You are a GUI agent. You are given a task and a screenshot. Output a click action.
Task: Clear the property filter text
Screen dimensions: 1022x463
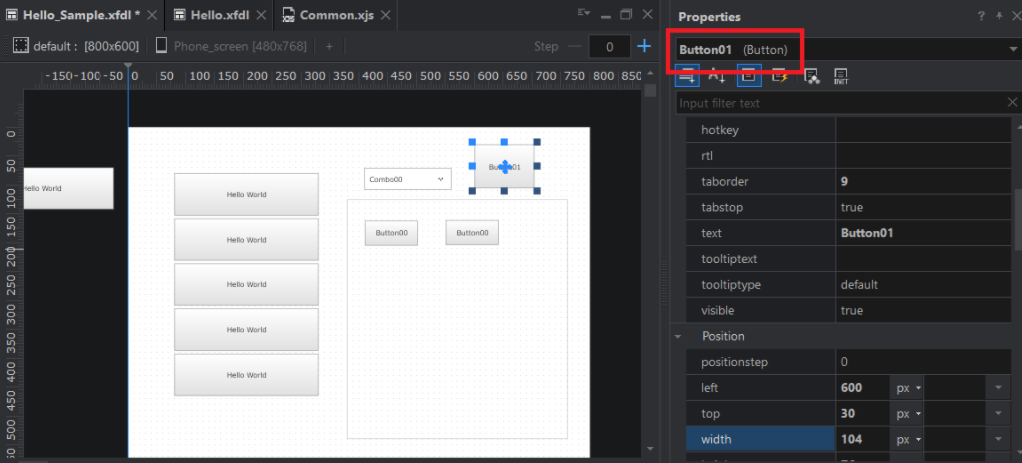coord(1012,102)
